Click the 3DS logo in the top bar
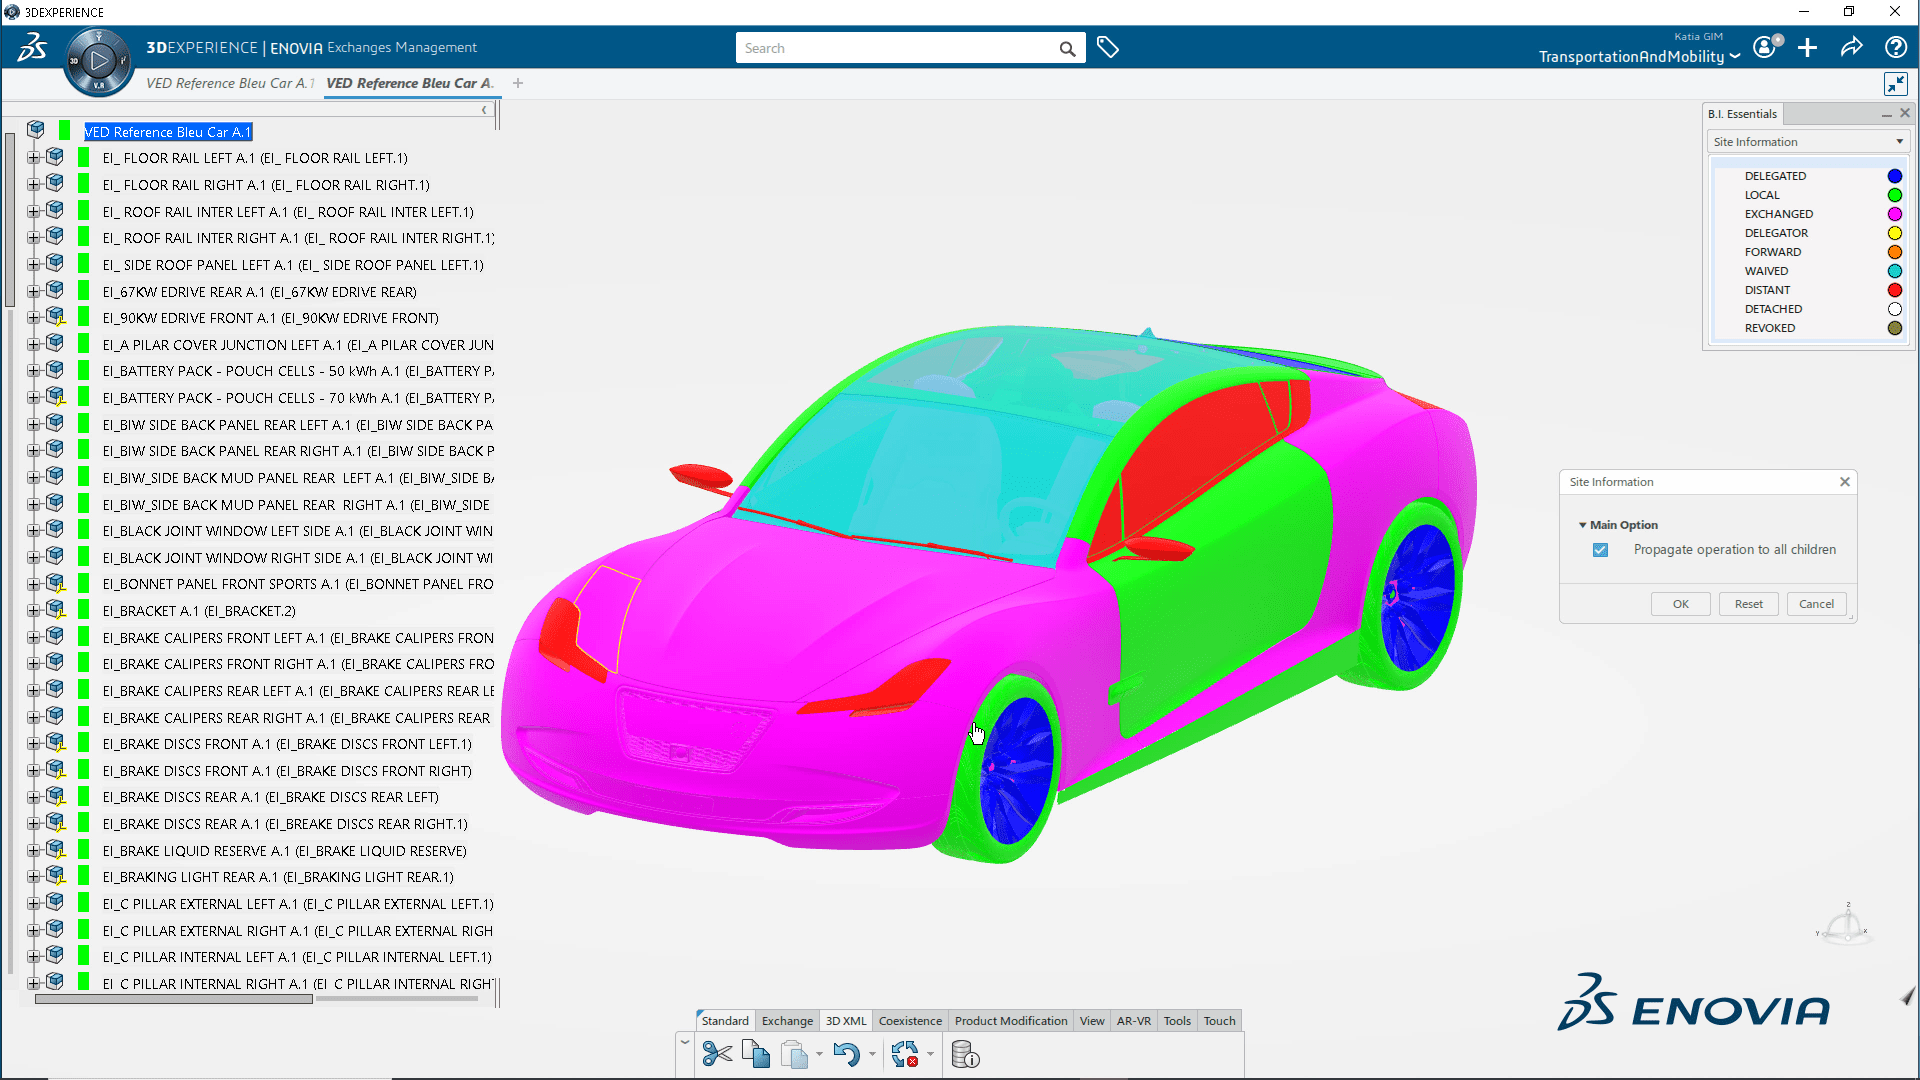 (32, 47)
